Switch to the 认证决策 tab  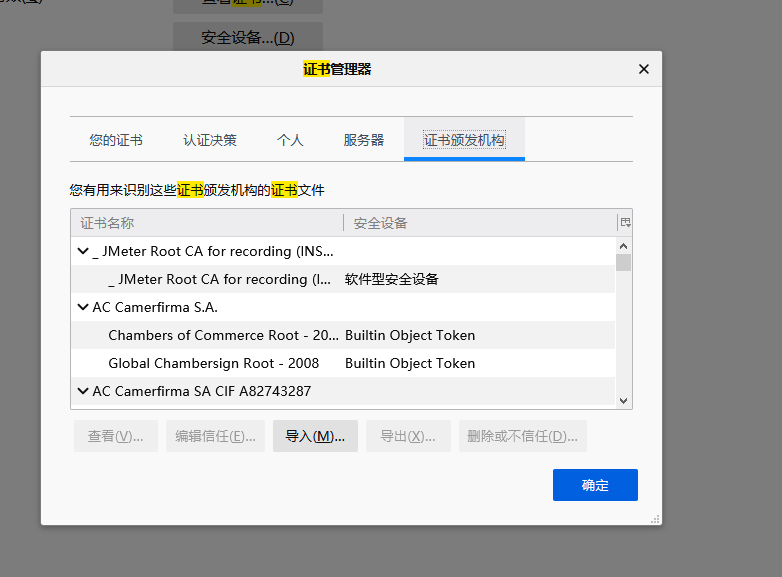(210, 140)
